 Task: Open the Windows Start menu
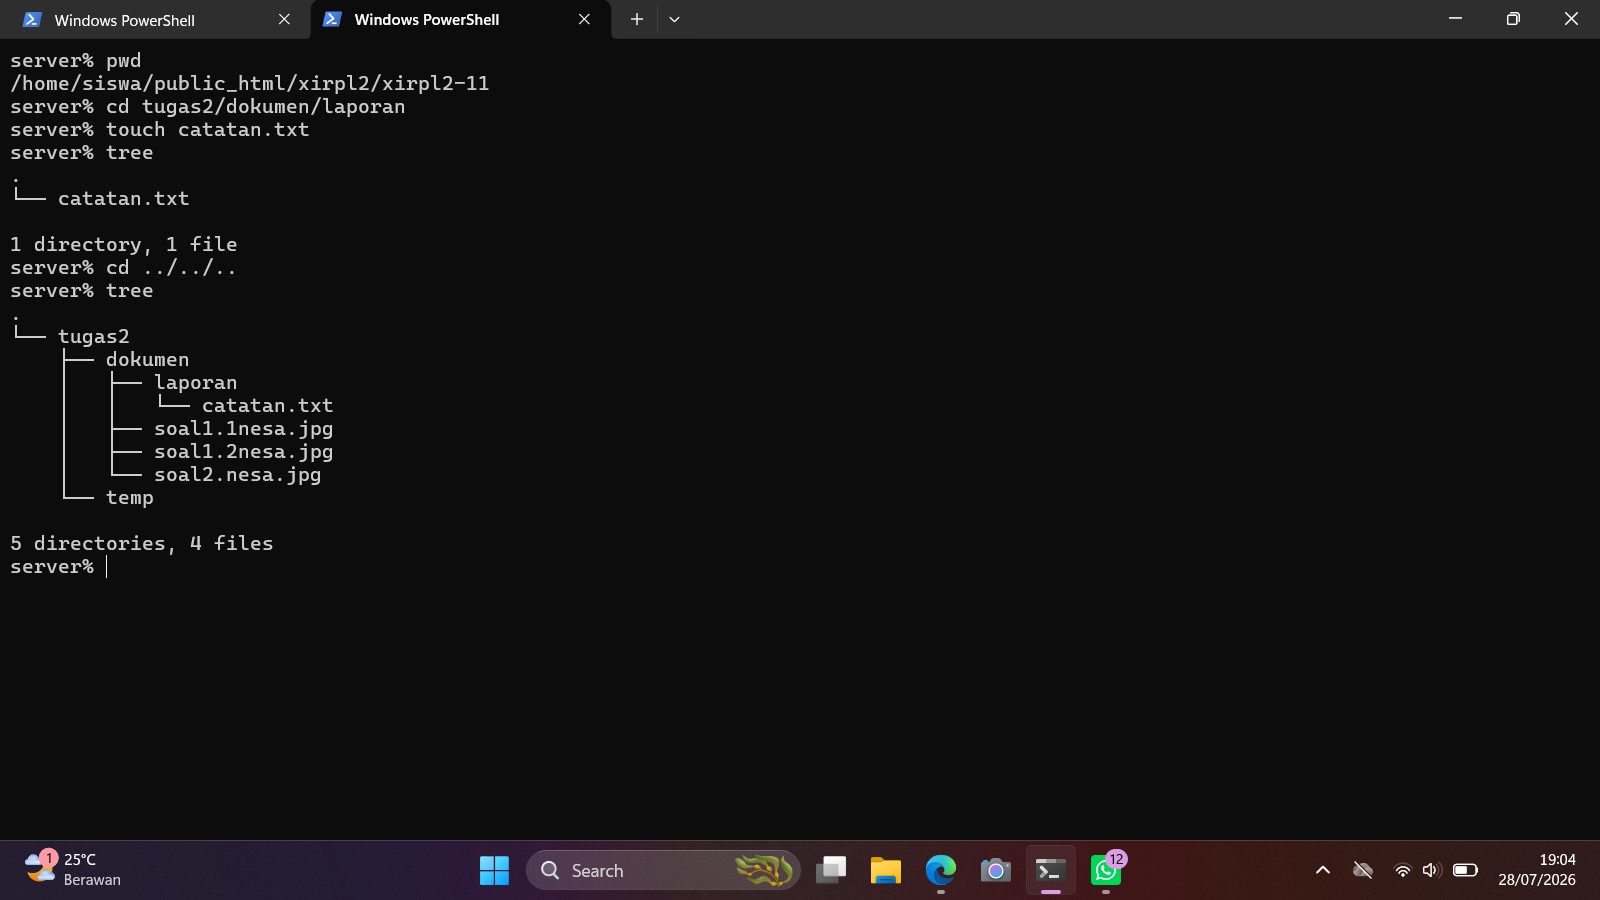pos(494,871)
